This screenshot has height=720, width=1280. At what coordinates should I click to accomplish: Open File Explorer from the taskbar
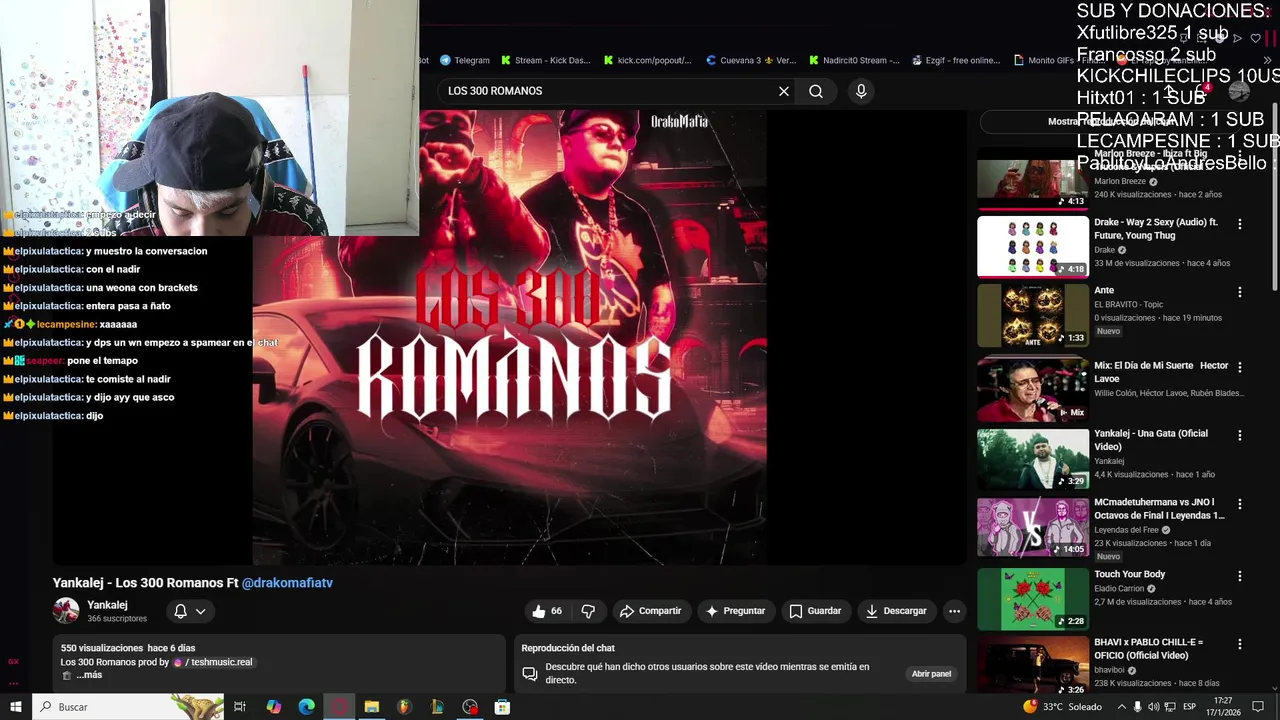(x=372, y=707)
